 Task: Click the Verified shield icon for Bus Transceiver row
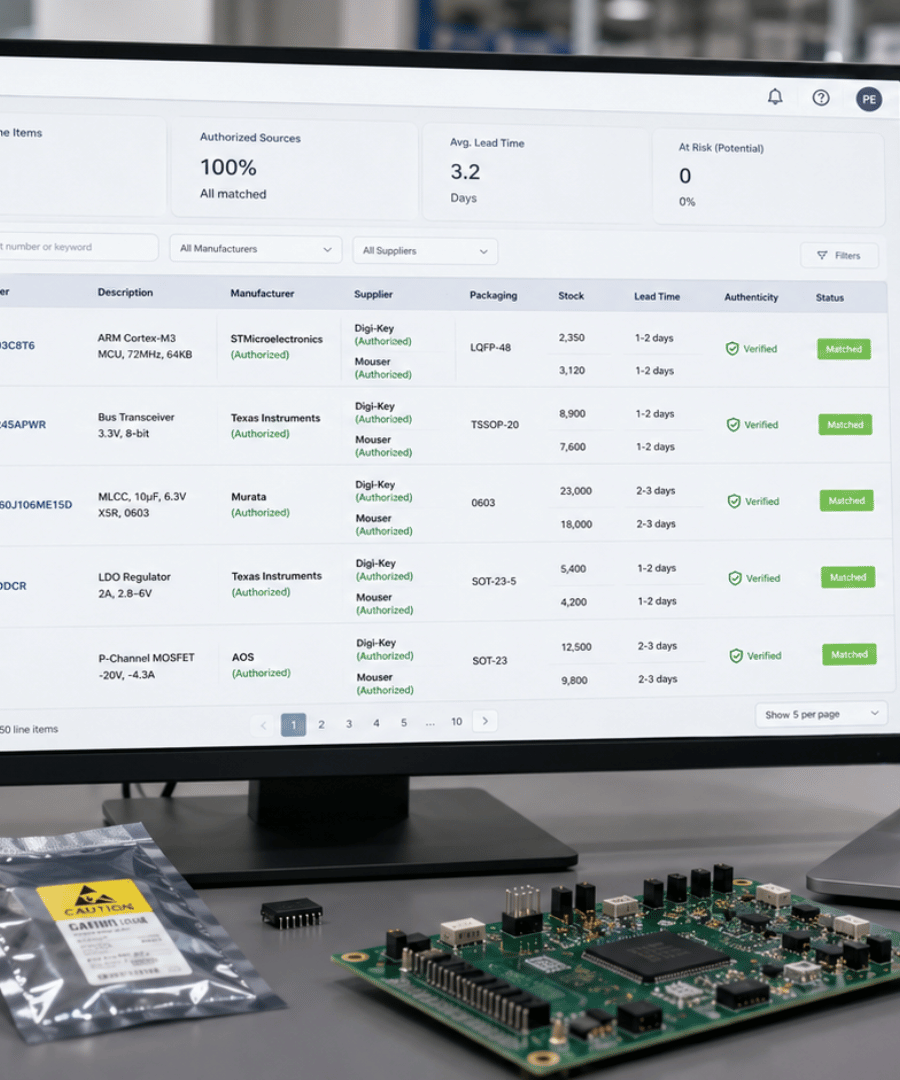[733, 425]
